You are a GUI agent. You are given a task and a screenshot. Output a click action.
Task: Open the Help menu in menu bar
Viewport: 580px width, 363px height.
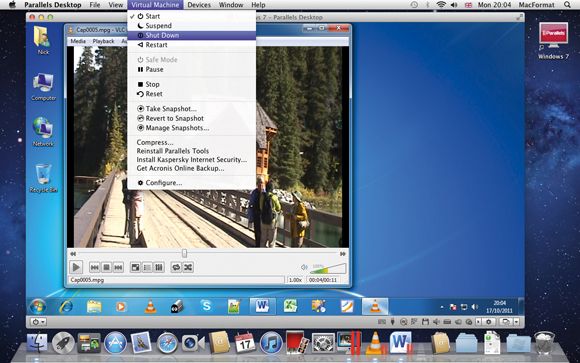click(x=258, y=5)
